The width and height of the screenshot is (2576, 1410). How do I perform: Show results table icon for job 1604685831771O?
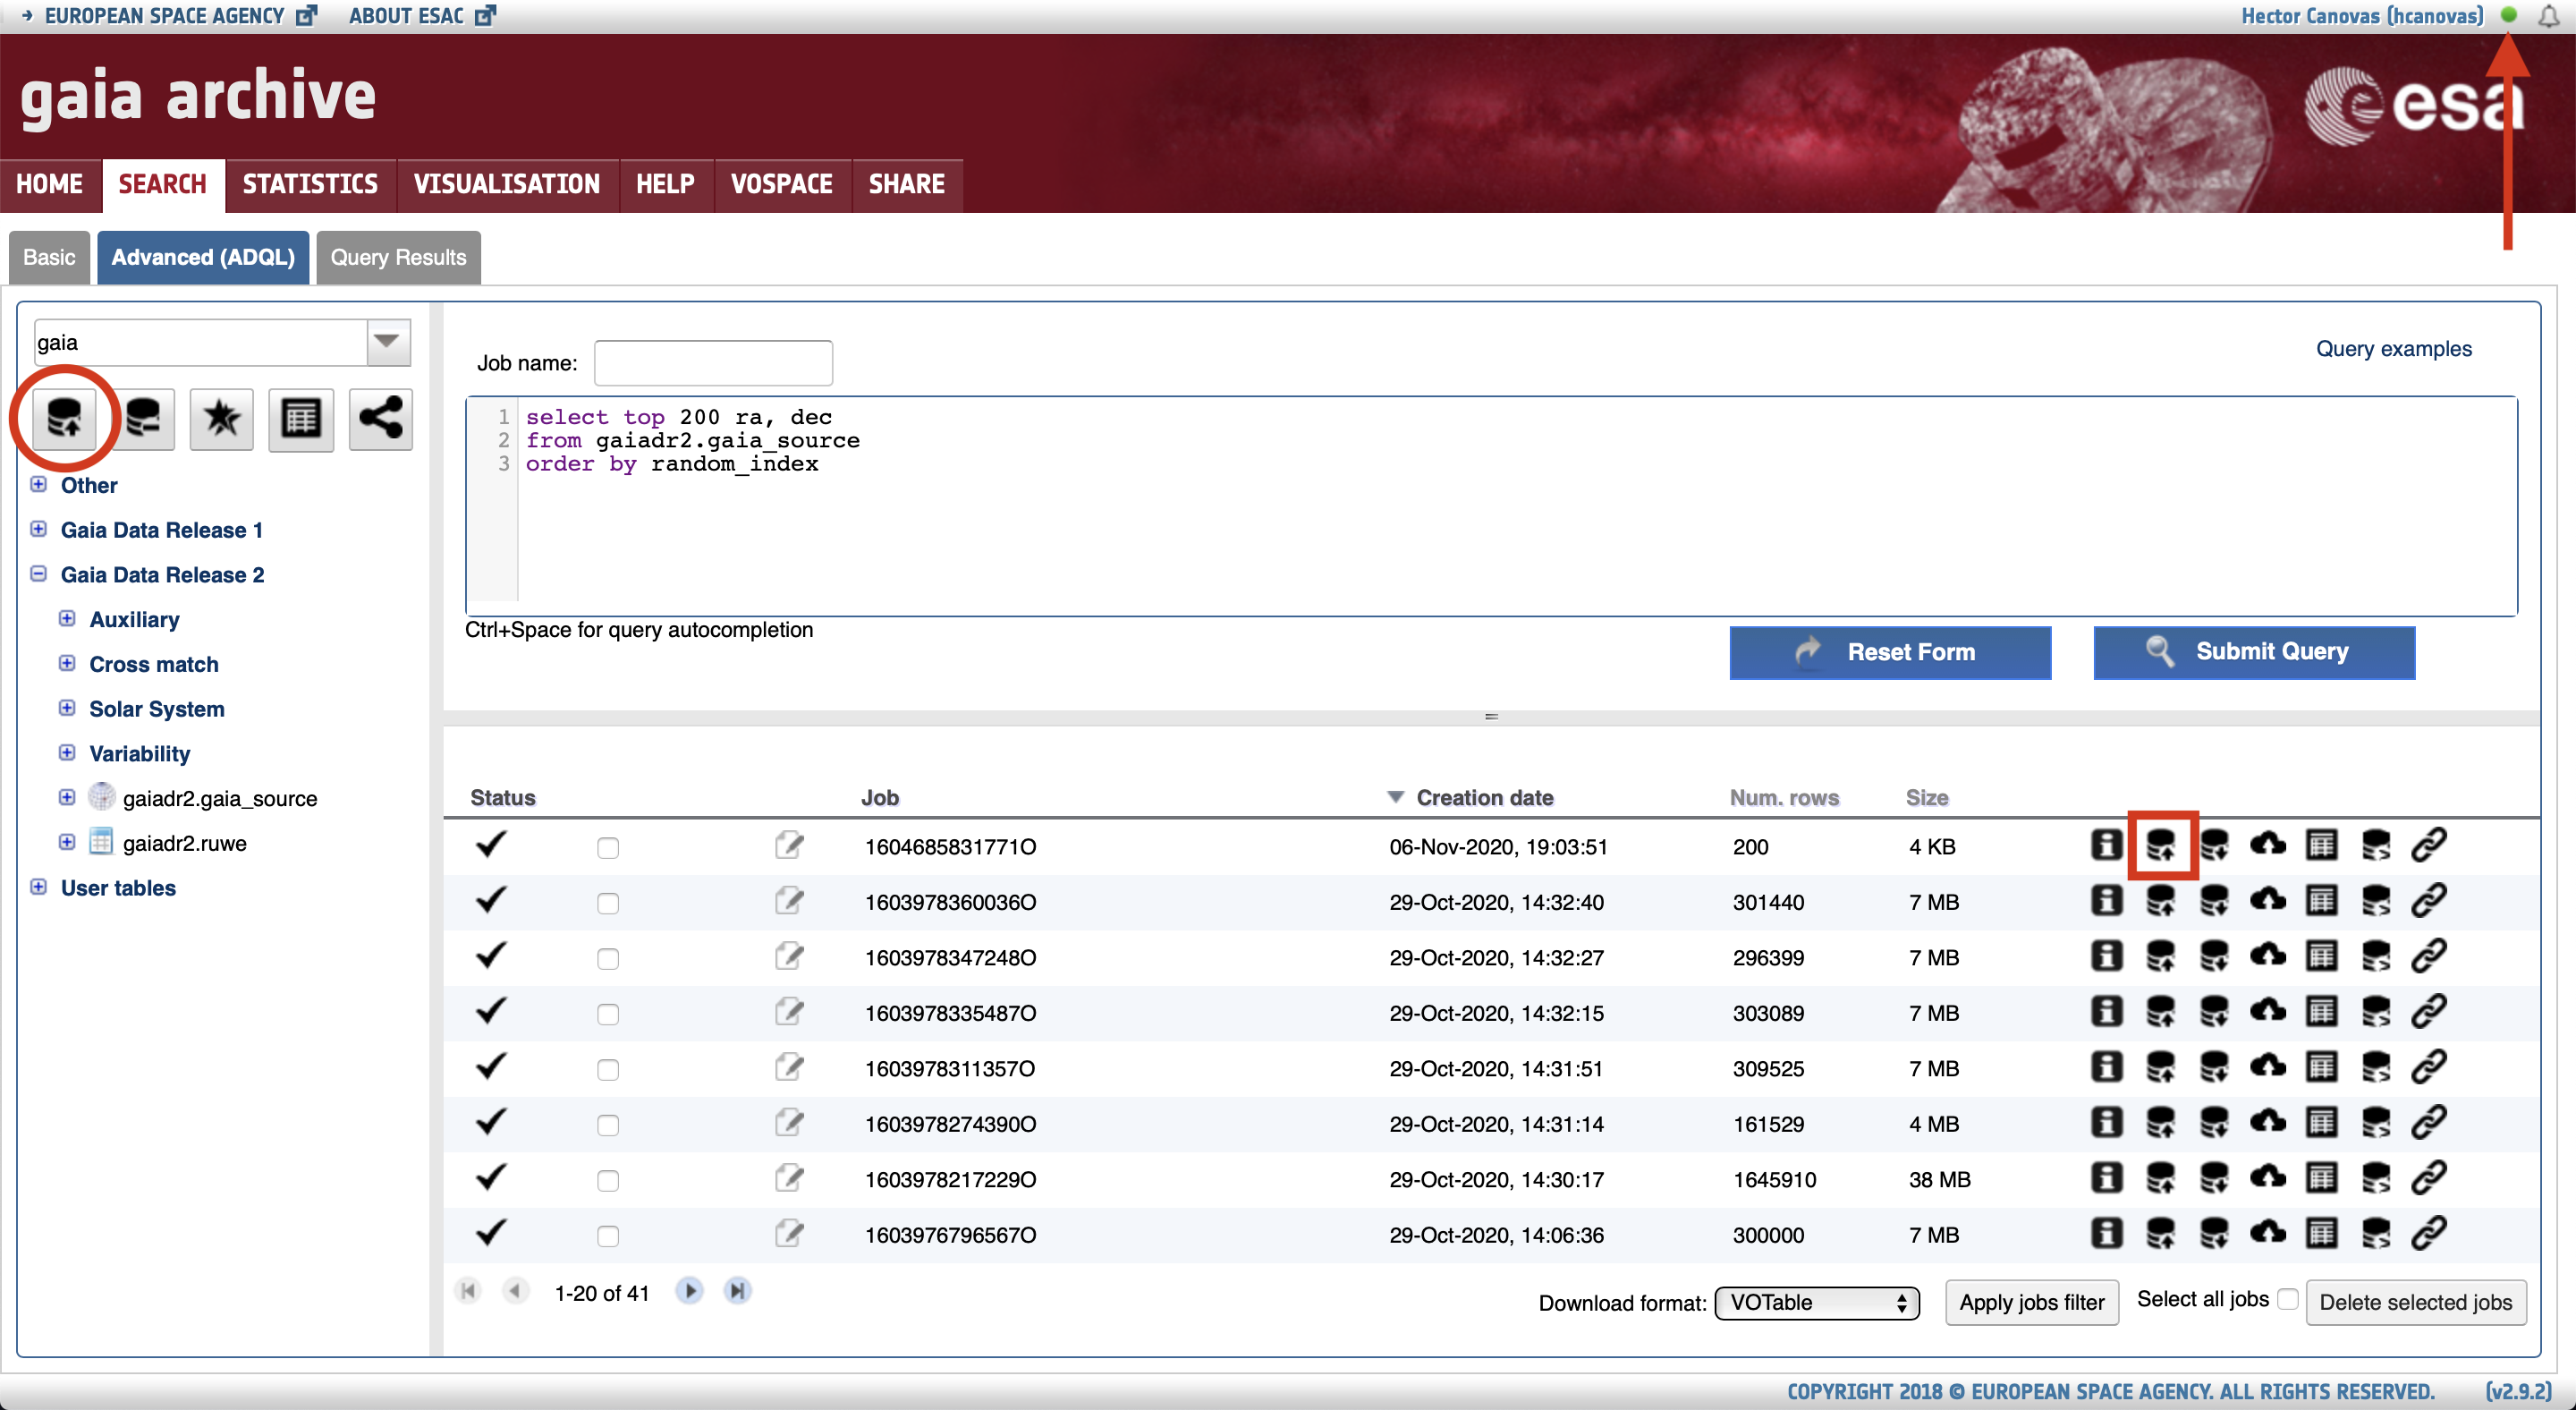[2322, 845]
